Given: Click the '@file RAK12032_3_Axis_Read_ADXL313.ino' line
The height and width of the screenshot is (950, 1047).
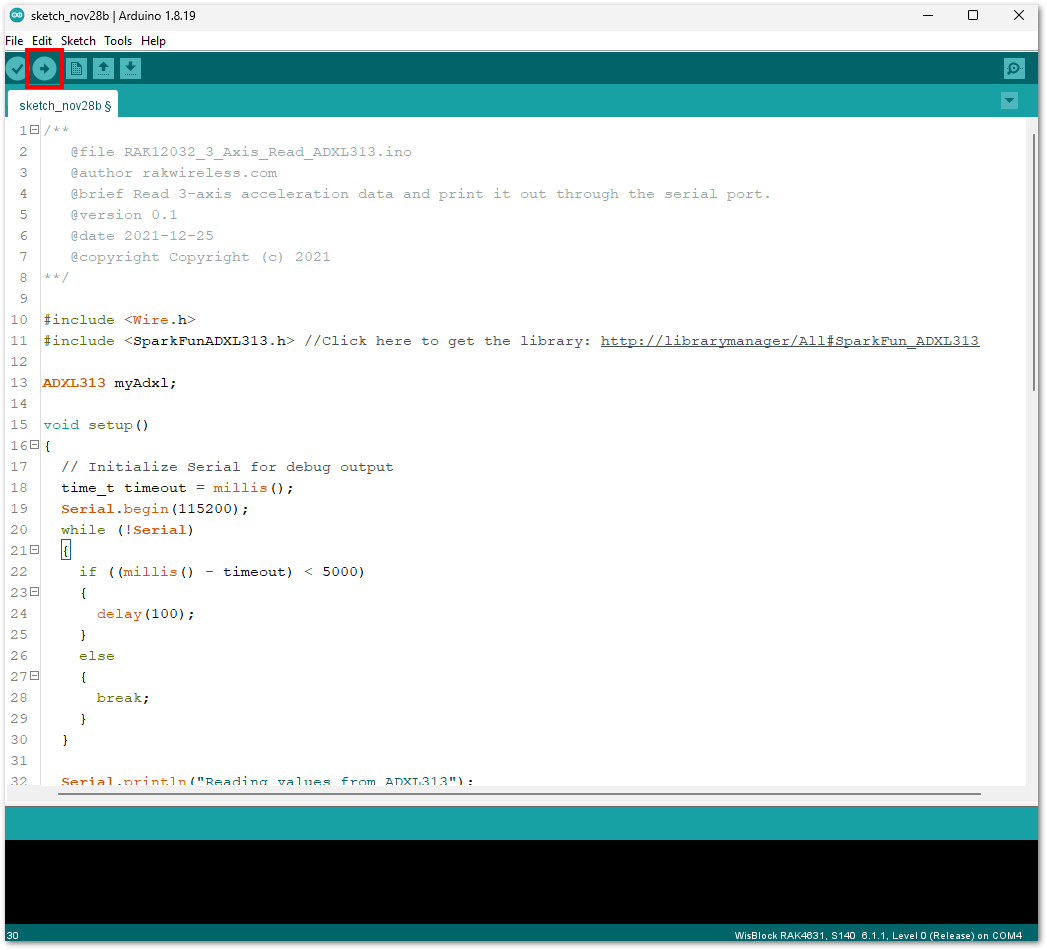Looking at the screenshot, I should pyautogui.click(x=241, y=152).
